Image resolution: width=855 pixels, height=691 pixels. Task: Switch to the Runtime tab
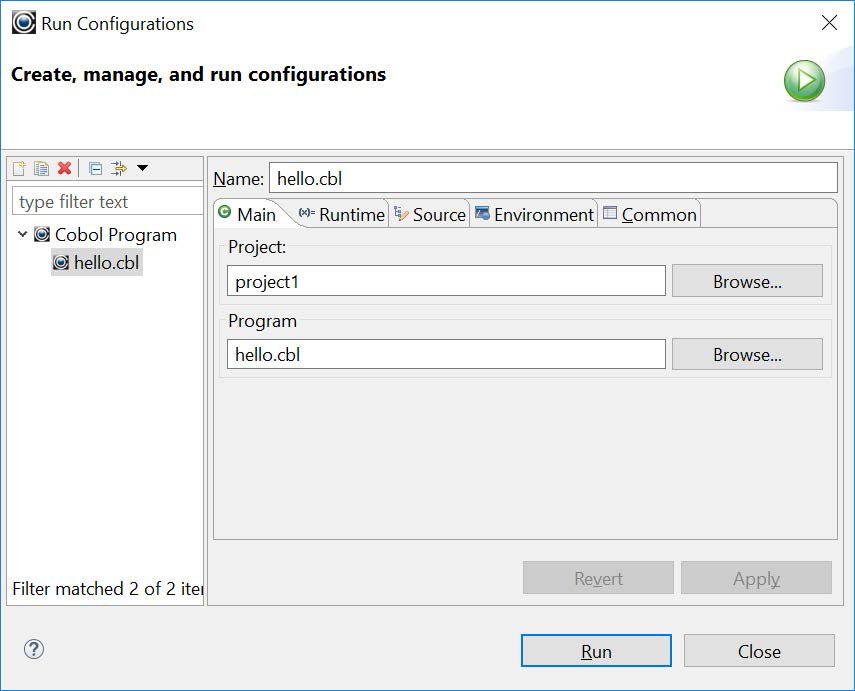click(345, 214)
